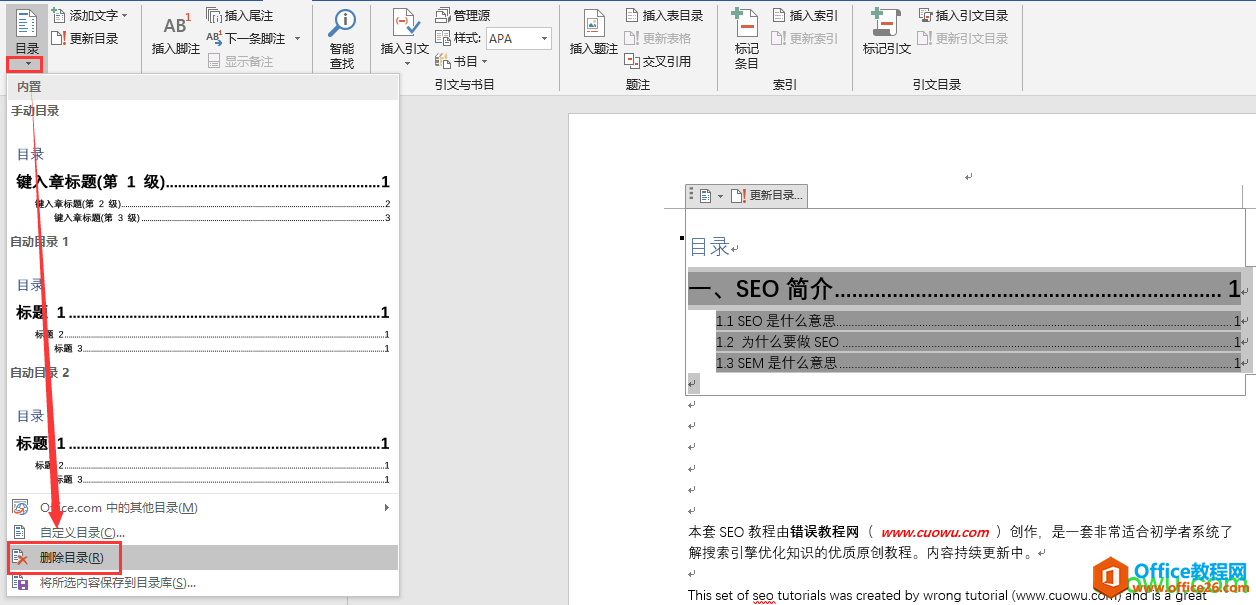Insert a footnote with 插入脚注

pyautogui.click(x=176, y=33)
